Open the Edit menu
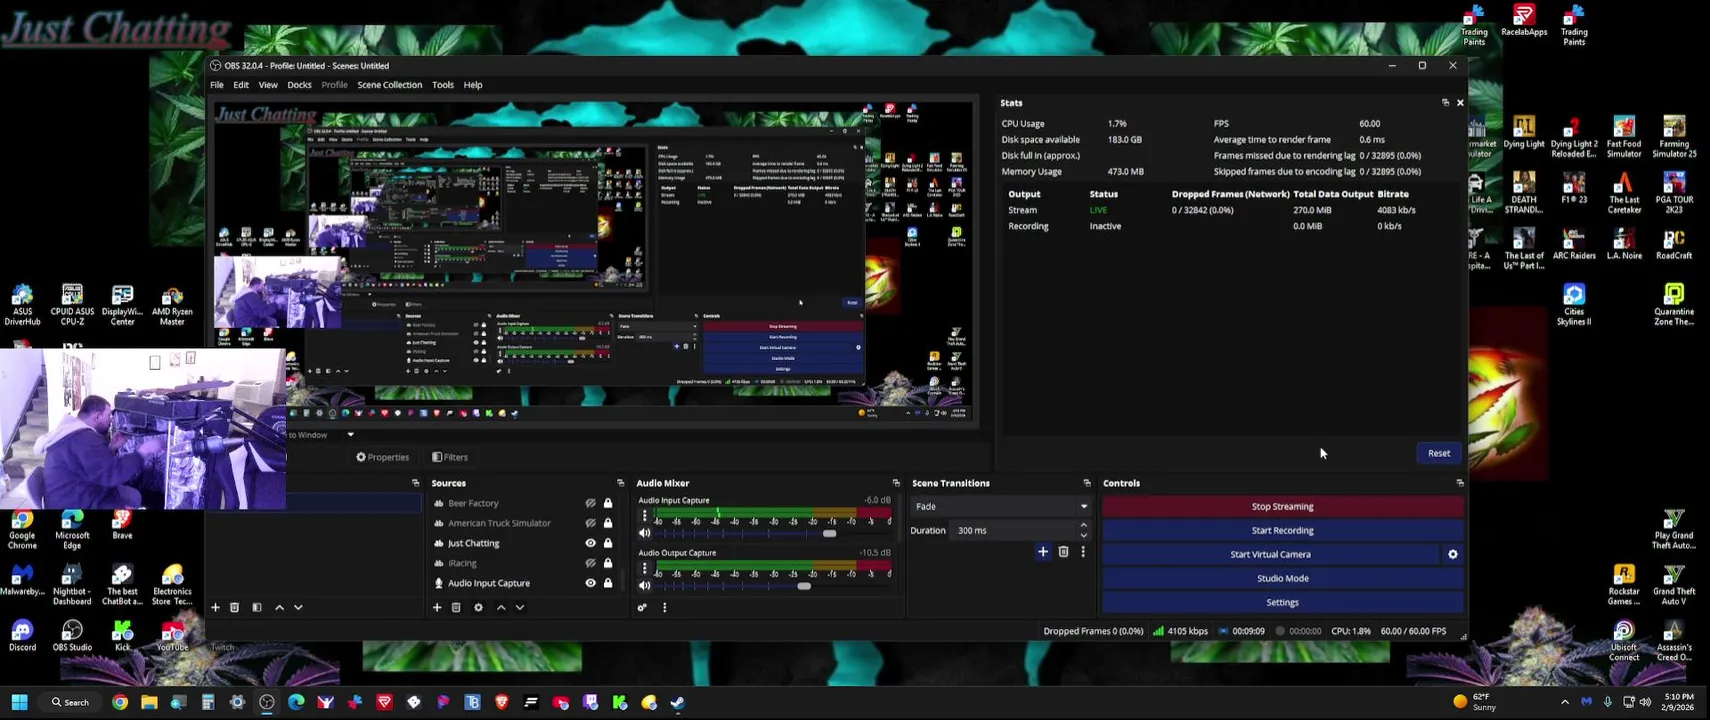1710x720 pixels. 241,85
